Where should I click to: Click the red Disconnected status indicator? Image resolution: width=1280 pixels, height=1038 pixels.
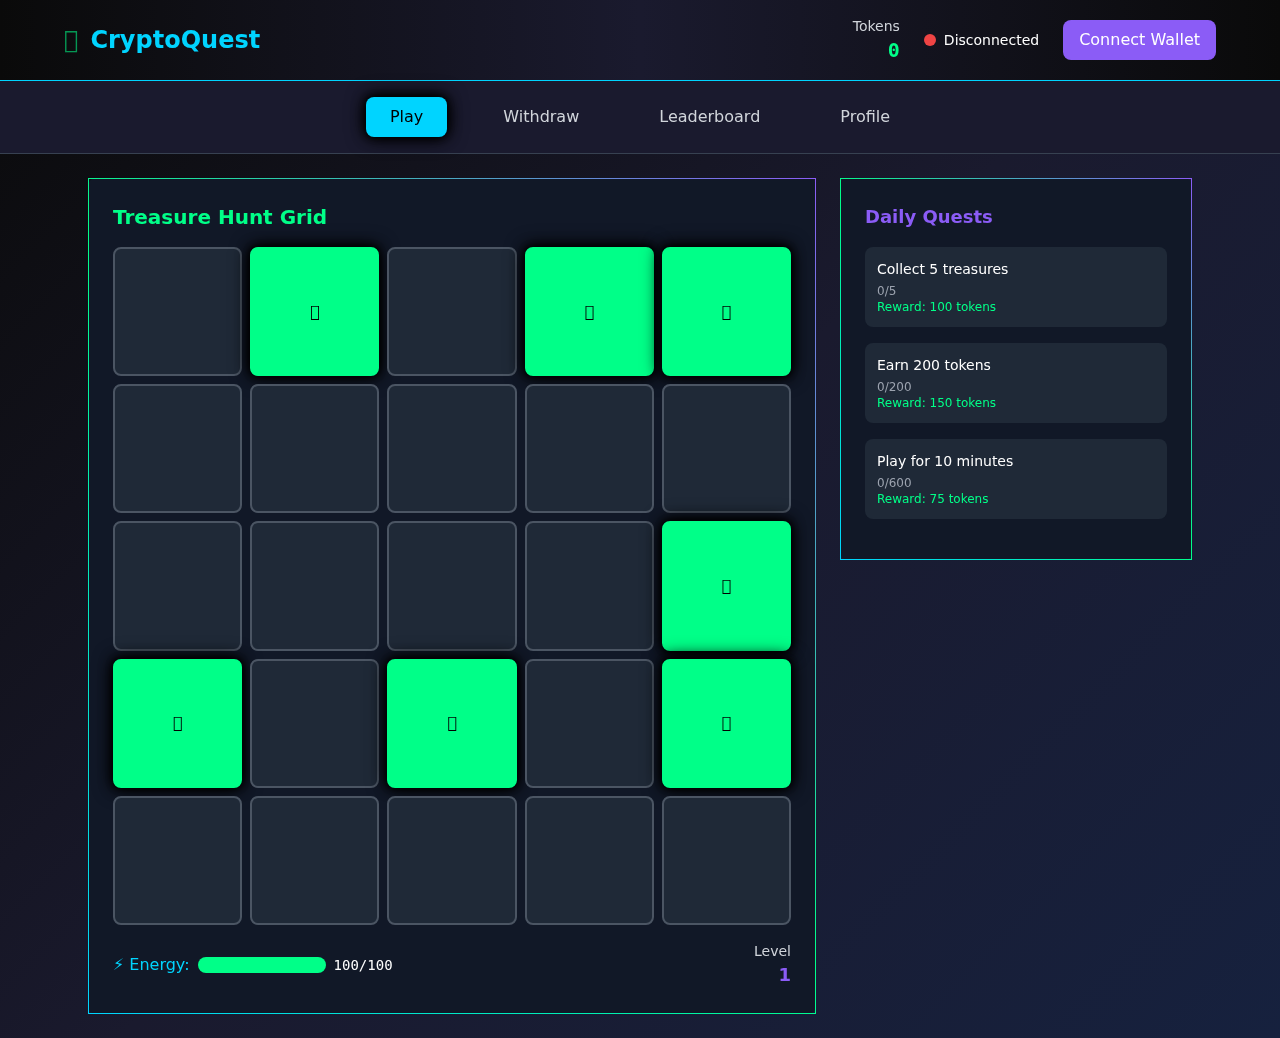[929, 40]
